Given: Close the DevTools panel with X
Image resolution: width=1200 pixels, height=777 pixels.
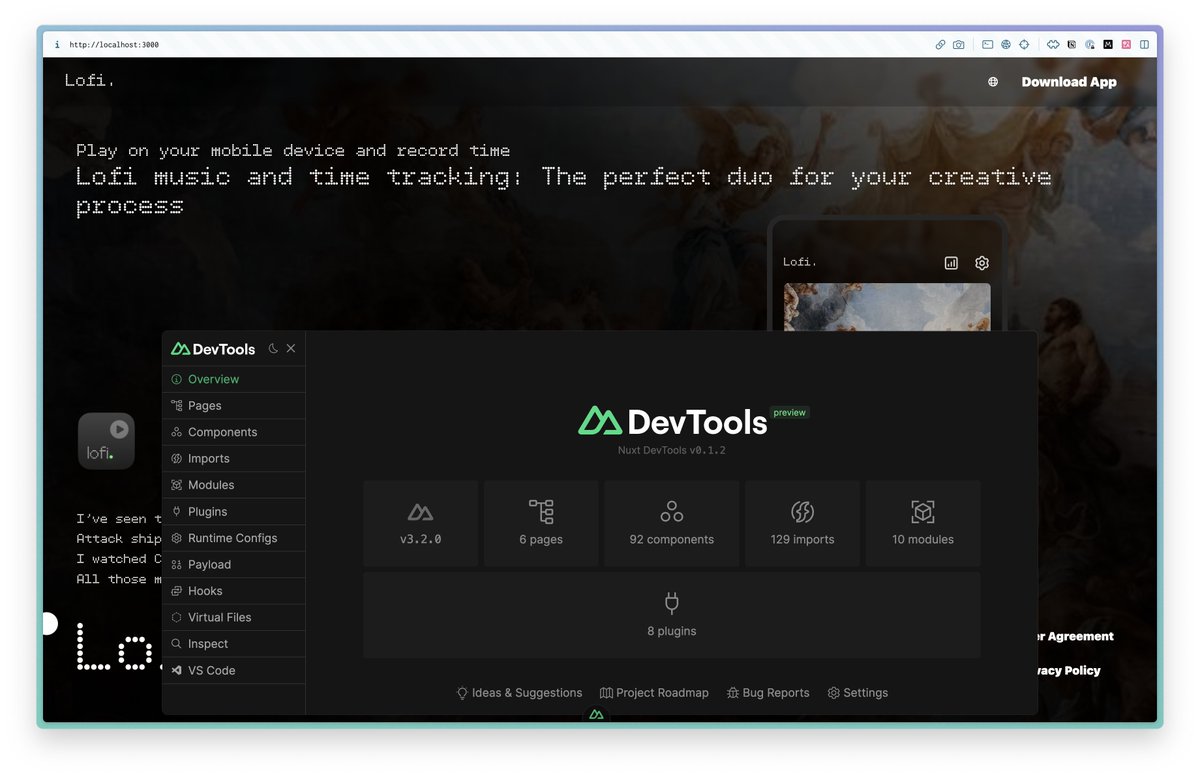Looking at the screenshot, I should click(x=291, y=349).
